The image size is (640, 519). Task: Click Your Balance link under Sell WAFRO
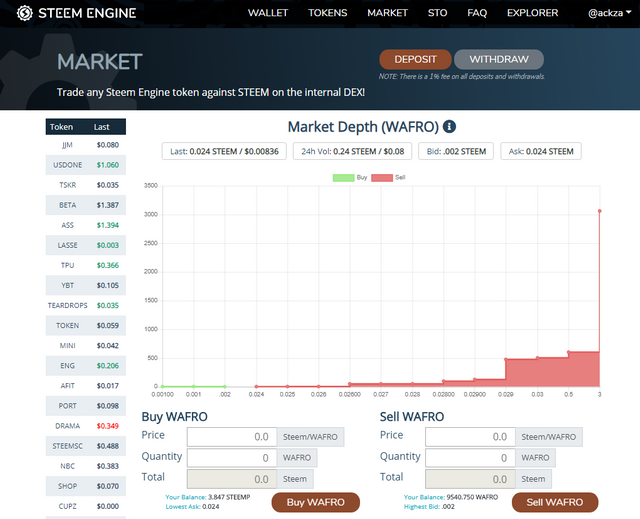point(424,497)
